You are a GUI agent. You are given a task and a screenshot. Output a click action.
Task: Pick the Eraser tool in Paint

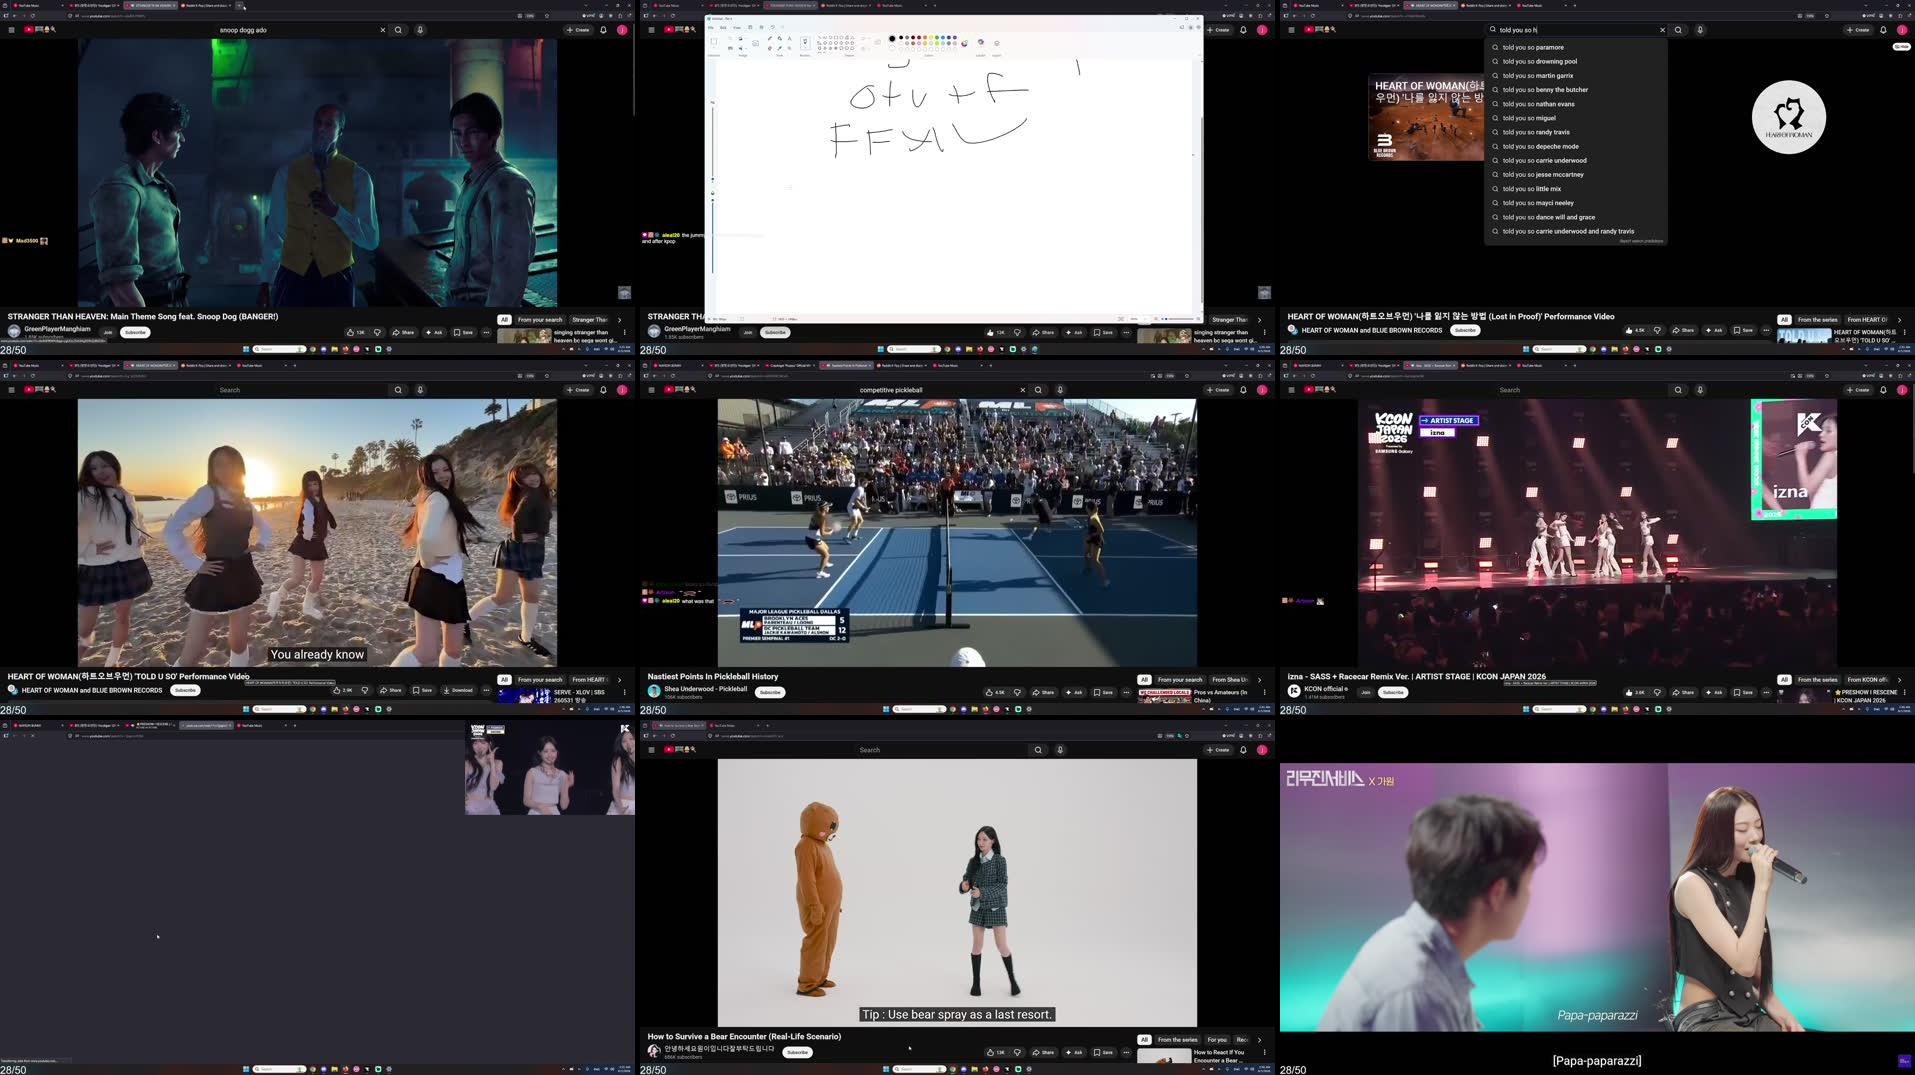point(769,47)
